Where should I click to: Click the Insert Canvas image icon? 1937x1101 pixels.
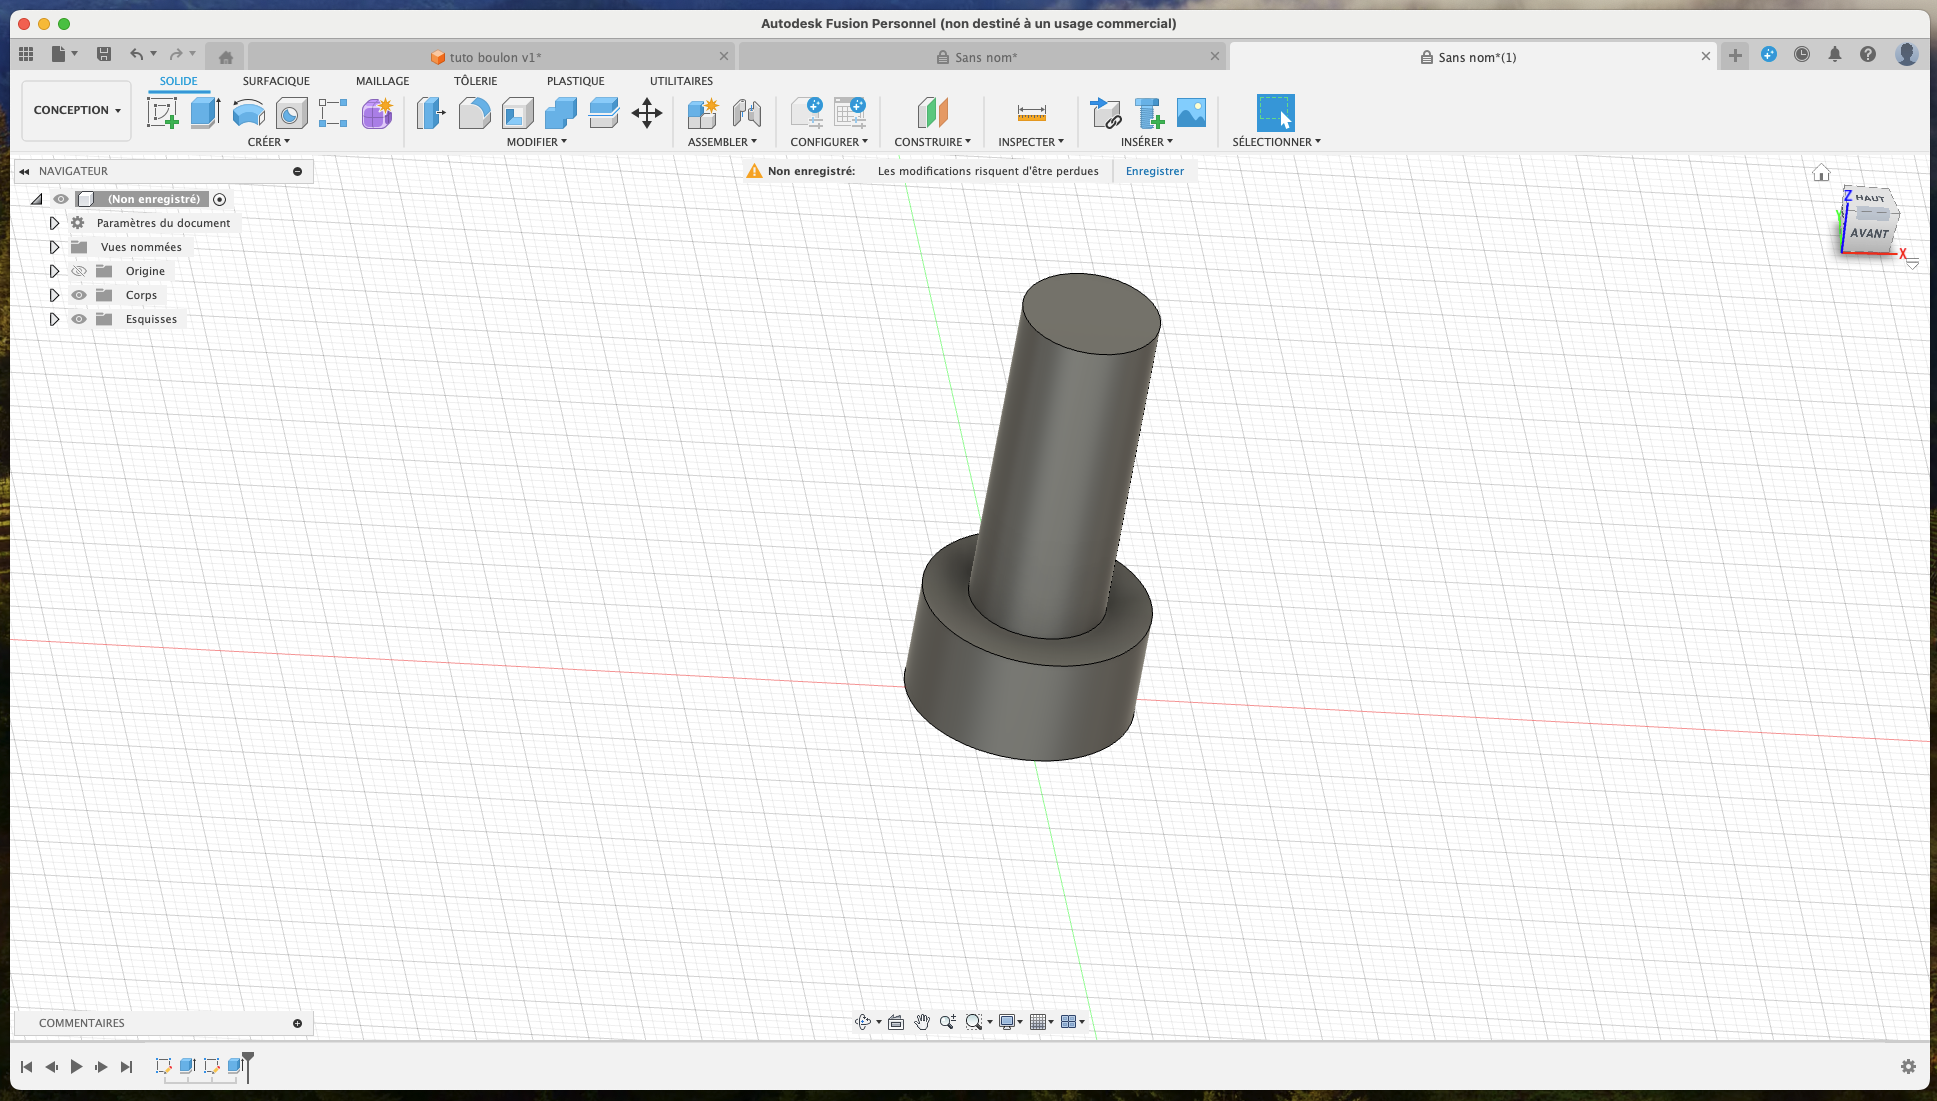[1191, 113]
